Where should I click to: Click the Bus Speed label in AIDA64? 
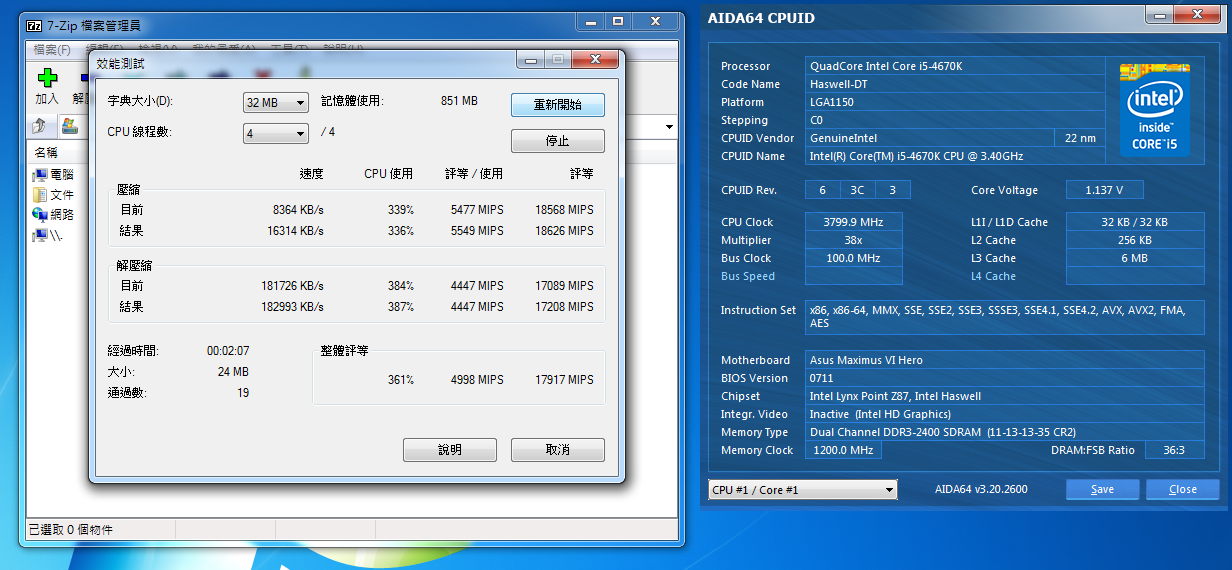[748, 276]
